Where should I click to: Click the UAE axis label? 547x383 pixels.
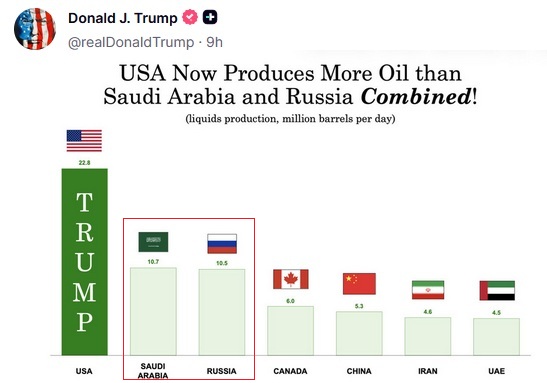[x=496, y=371]
